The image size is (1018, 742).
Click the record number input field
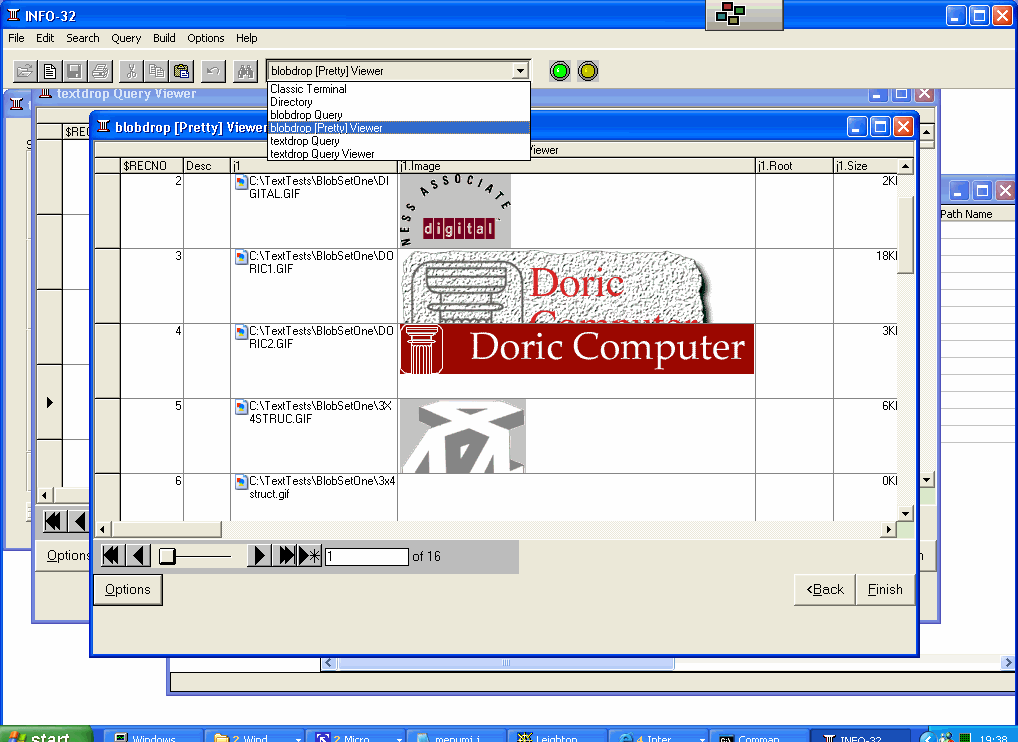point(367,556)
